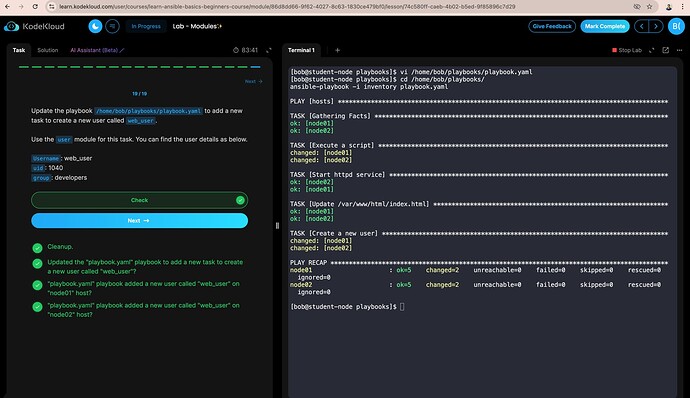Open the browser three-dot menu
This screenshot has width=690, height=398.
tap(683, 7)
